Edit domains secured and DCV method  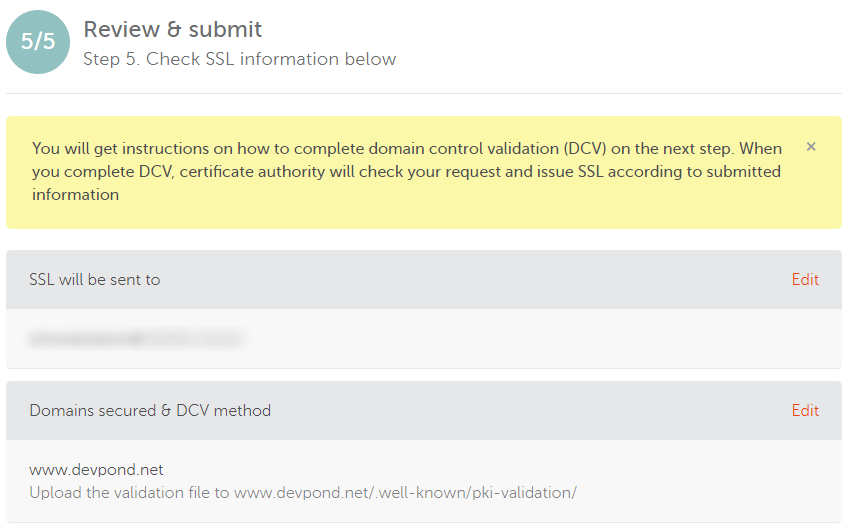tap(805, 411)
